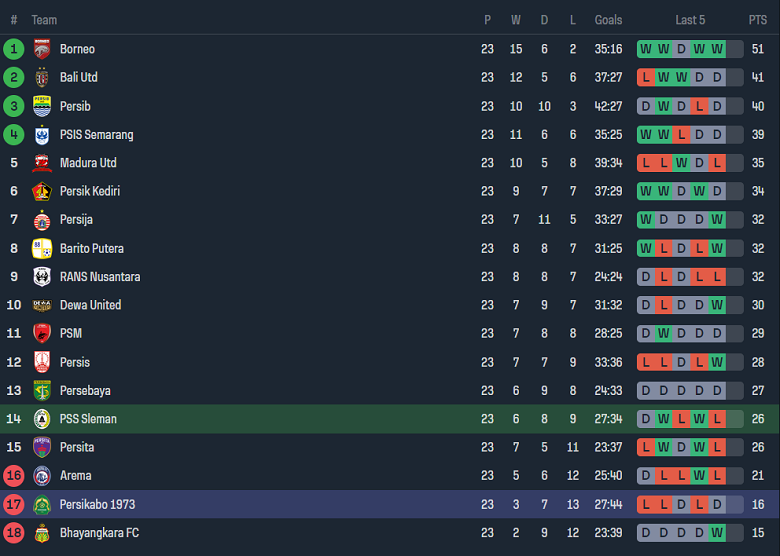This screenshot has width=780, height=556.
Task: Click Bali Utd's red L form badge
Action: pos(645,77)
